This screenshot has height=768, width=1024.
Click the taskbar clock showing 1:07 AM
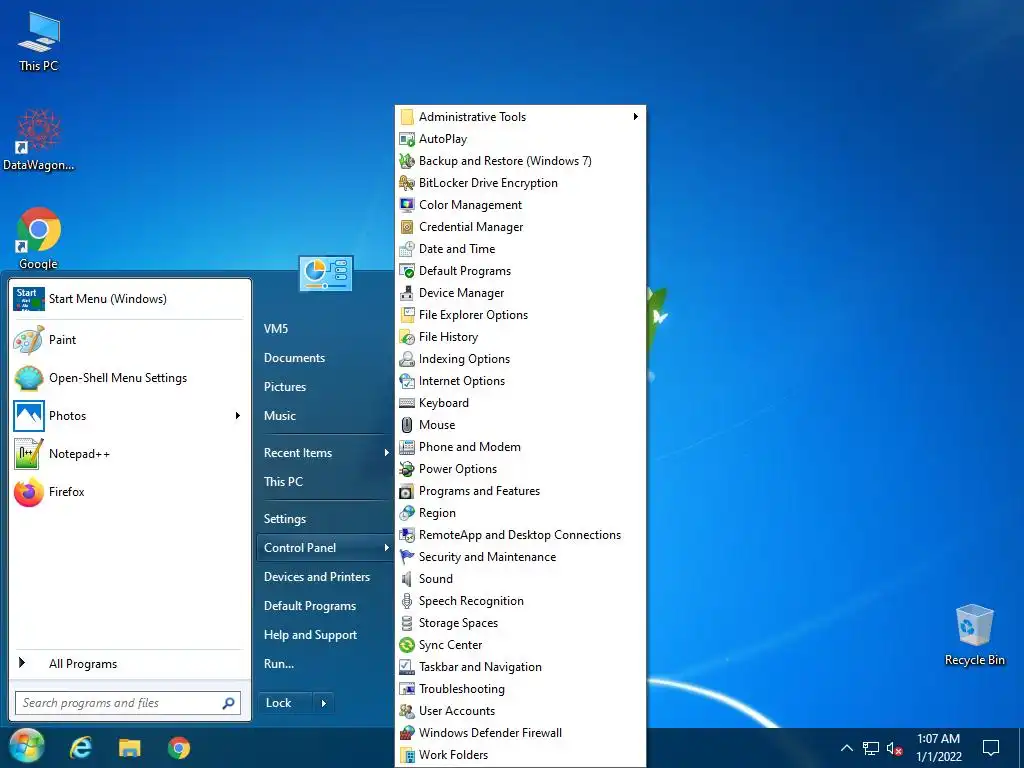pos(938,748)
